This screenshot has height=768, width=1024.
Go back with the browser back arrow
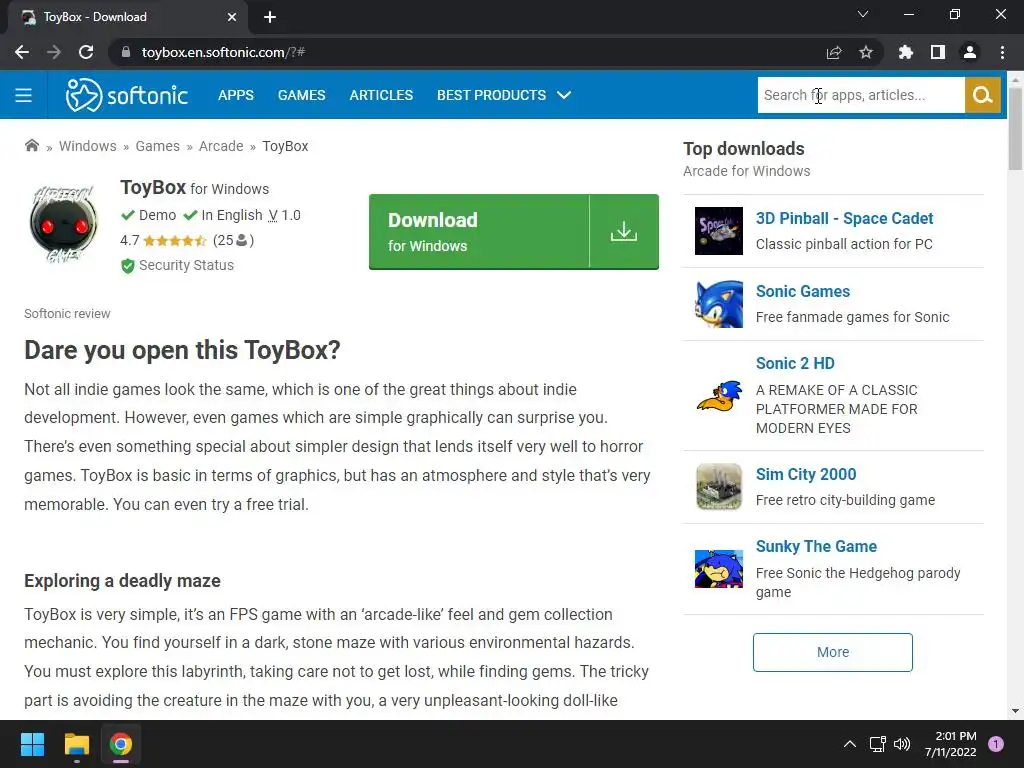point(22,52)
